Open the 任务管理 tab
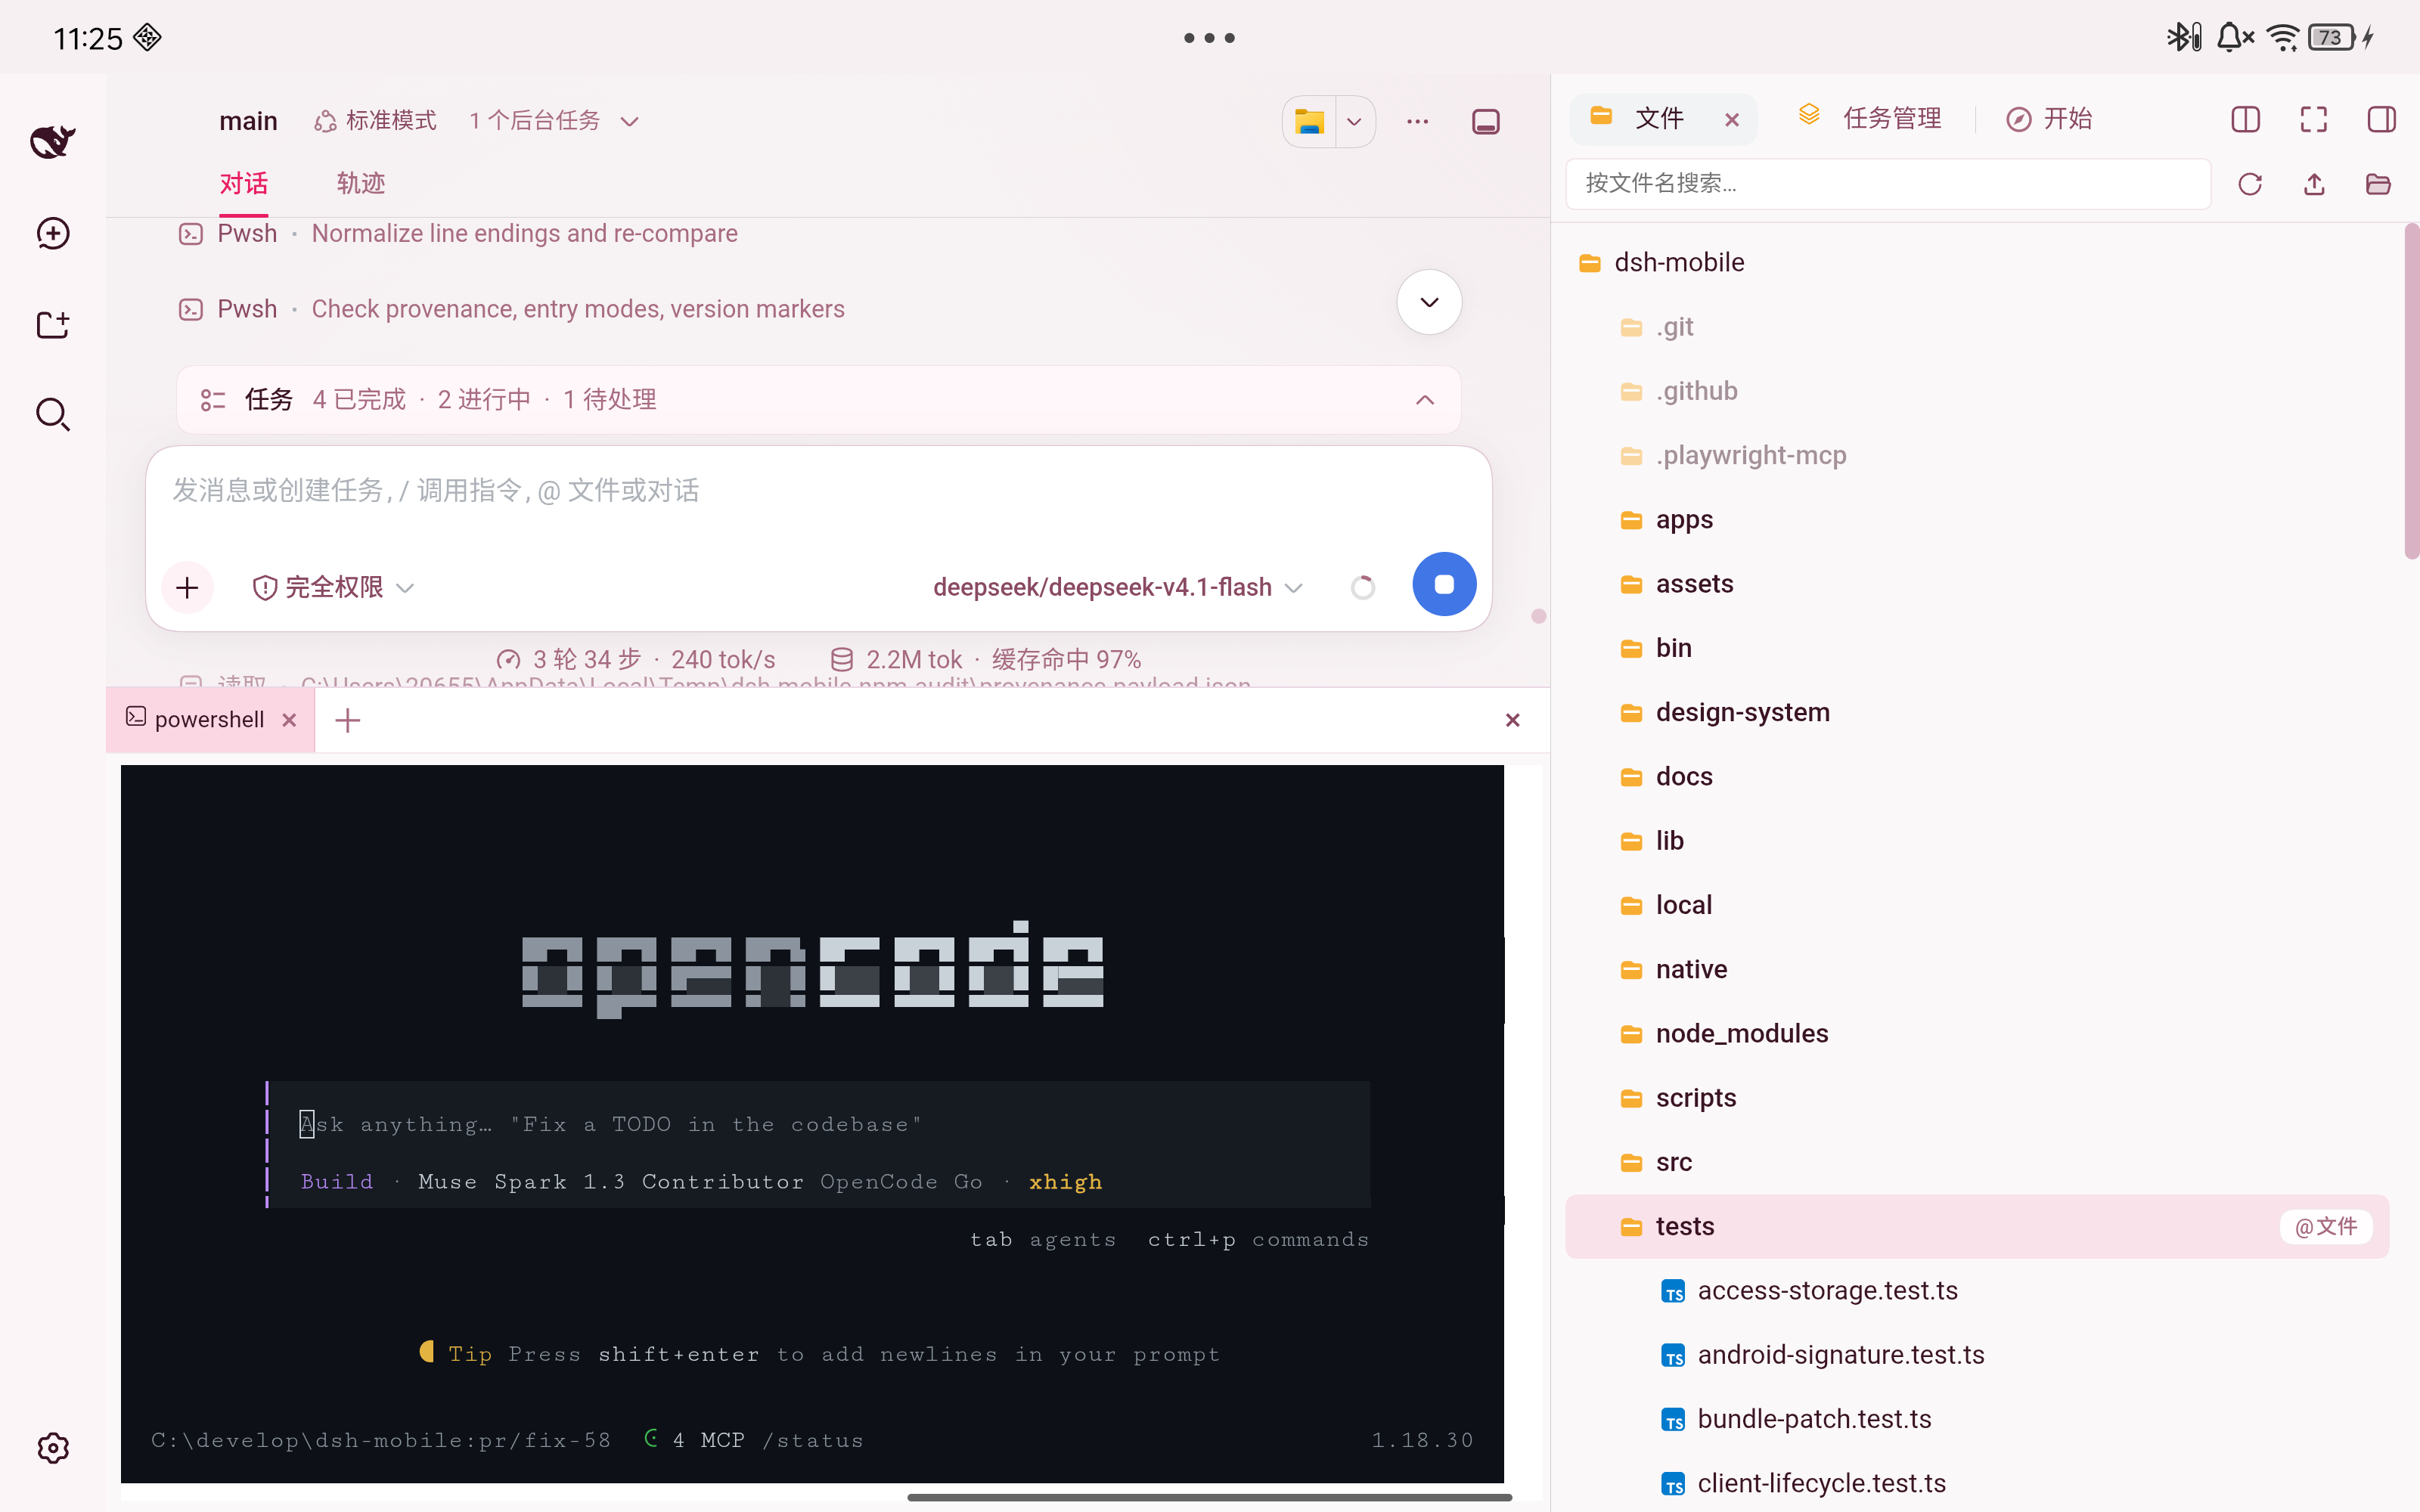 [x=1870, y=119]
